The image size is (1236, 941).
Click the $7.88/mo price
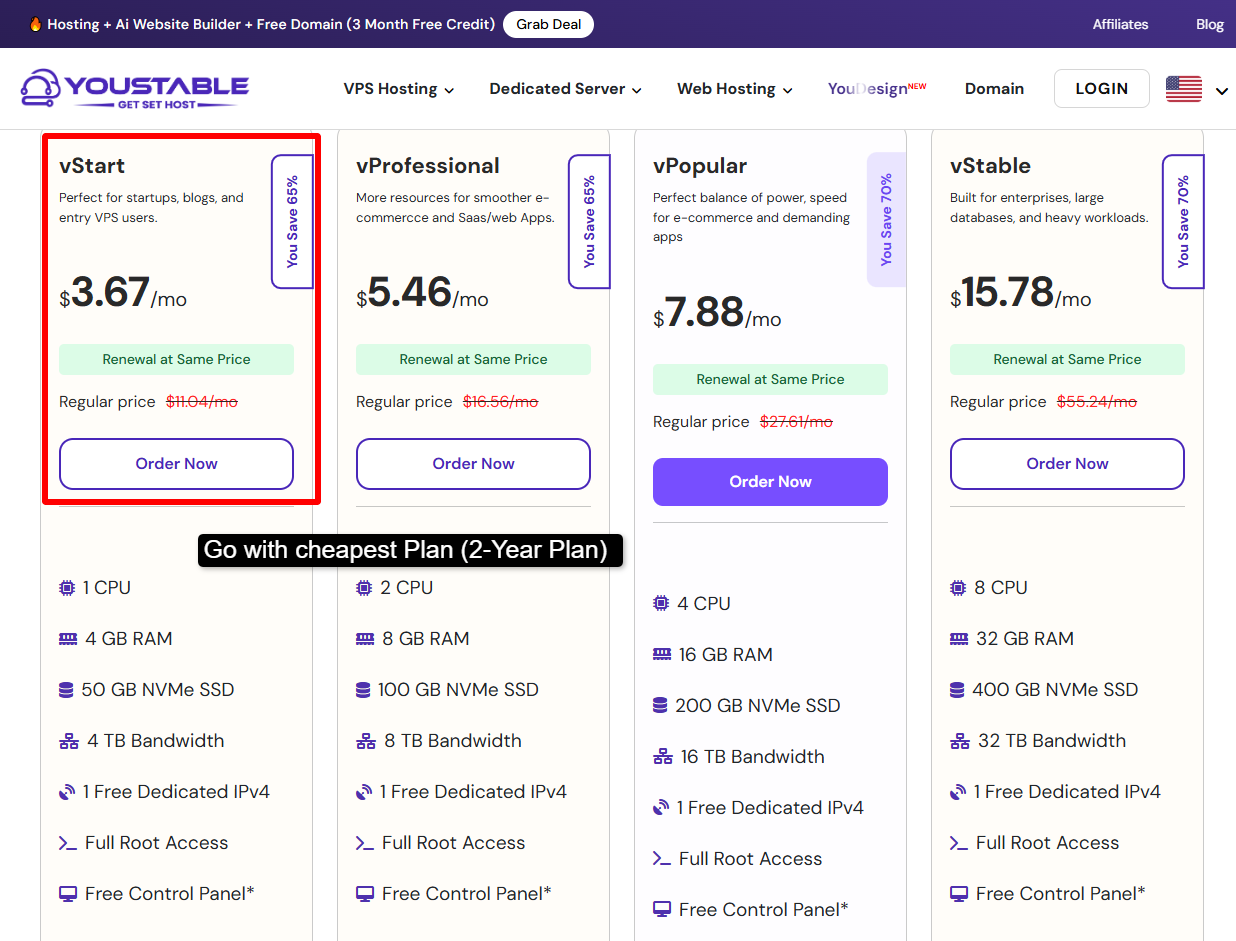pyautogui.click(x=717, y=314)
